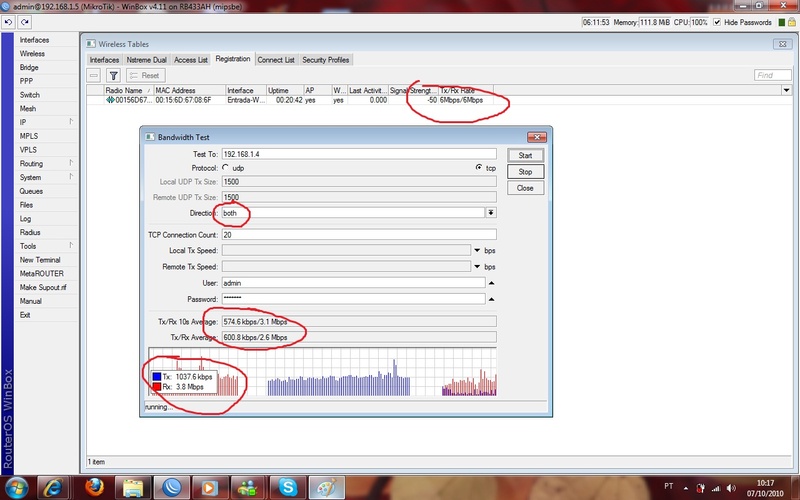This screenshot has width=800, height=500.
Task: Open Skype from the taskbar
Action: 288,488
